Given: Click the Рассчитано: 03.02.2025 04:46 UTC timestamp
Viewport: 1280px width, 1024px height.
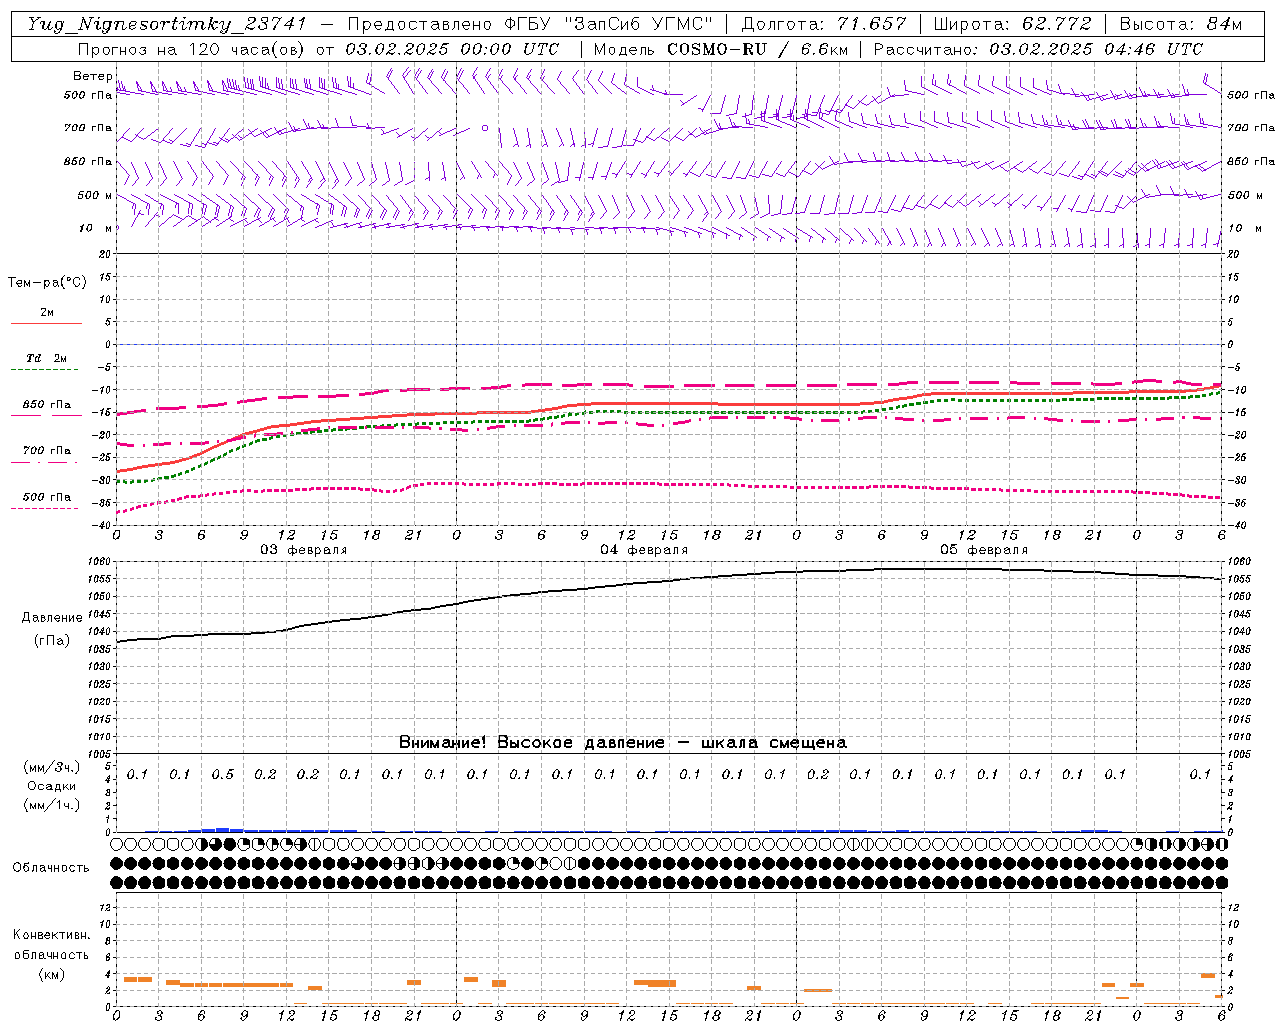Looking at the screenshot, I should point(1038,49).
